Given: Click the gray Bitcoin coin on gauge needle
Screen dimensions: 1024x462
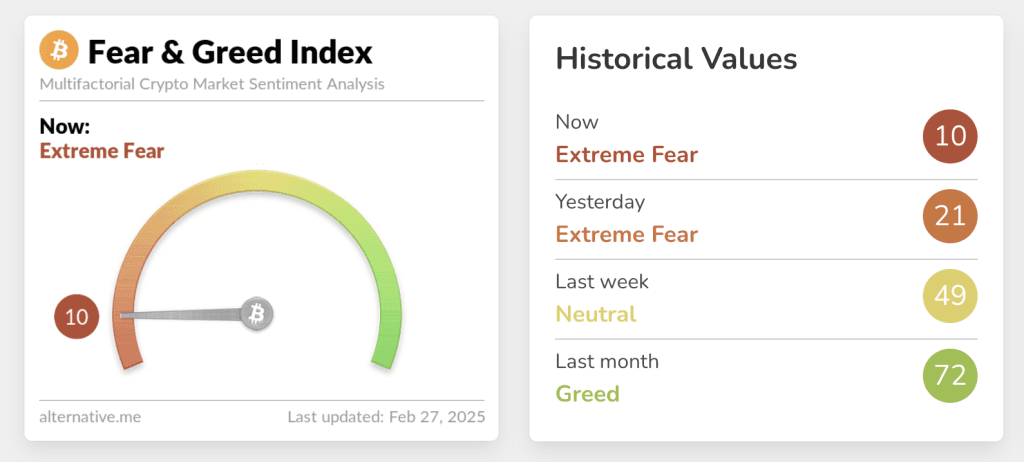Looking at the screenshot, I should click(257, 314).
